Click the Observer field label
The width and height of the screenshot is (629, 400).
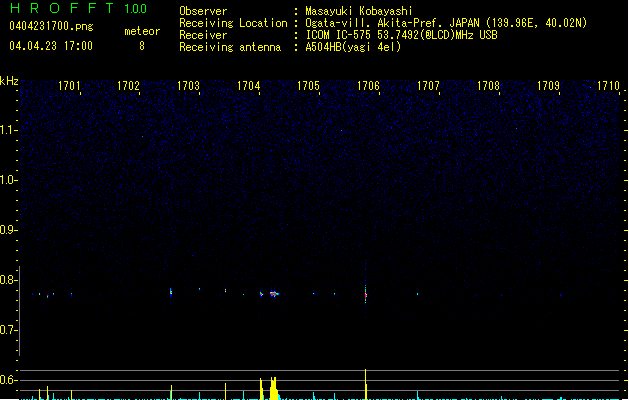point(203,11)
